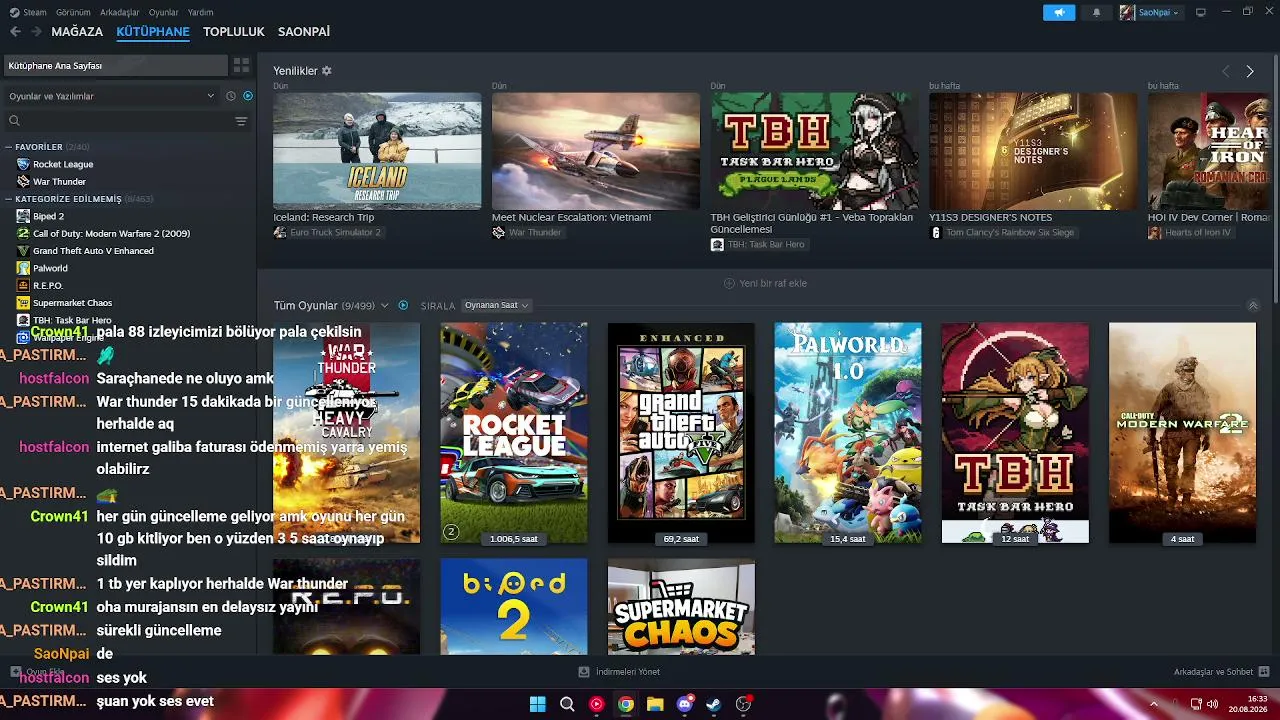
Task: Switch library to grid view icon
Action: coord(241,65)
